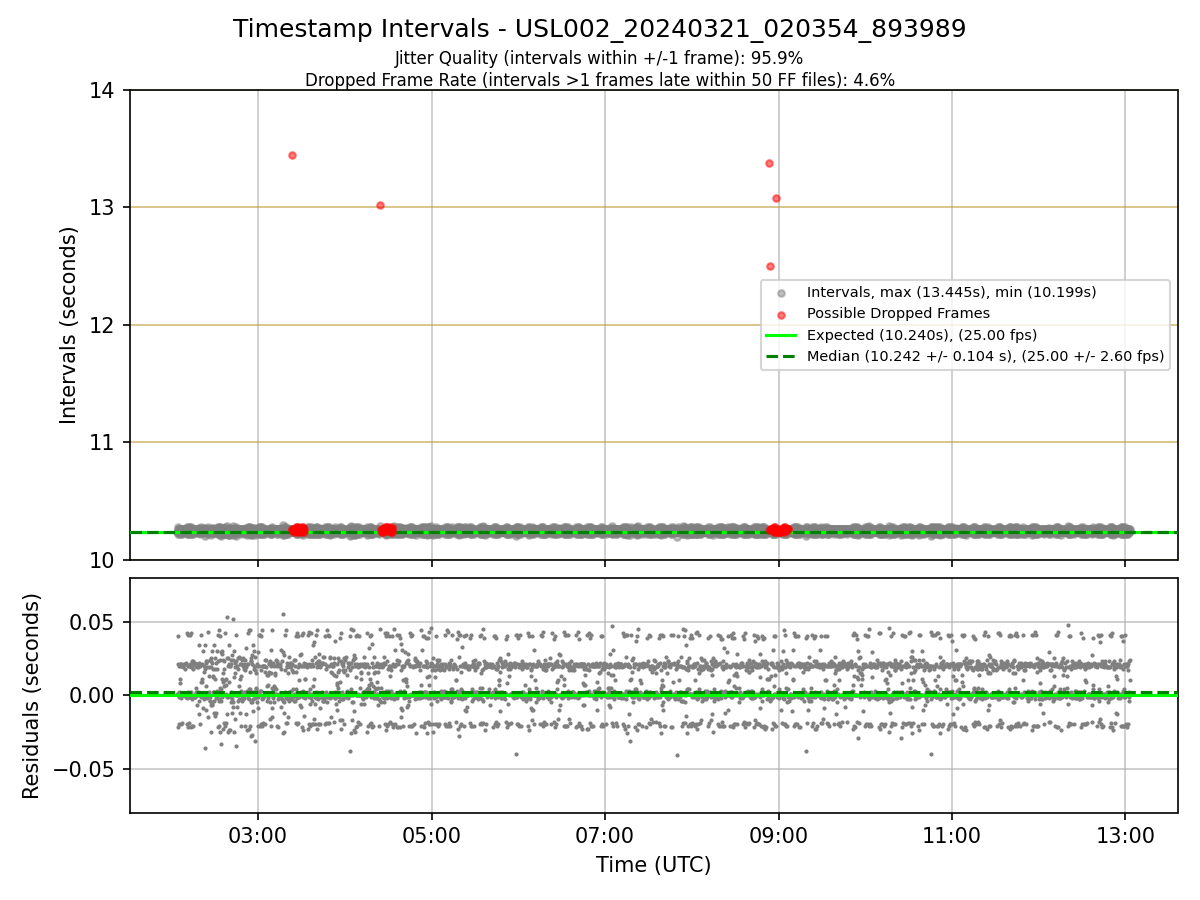Click the Jitter Quality 95.9% subtitle
The image size is (1200, 900).
click(599, 58)
